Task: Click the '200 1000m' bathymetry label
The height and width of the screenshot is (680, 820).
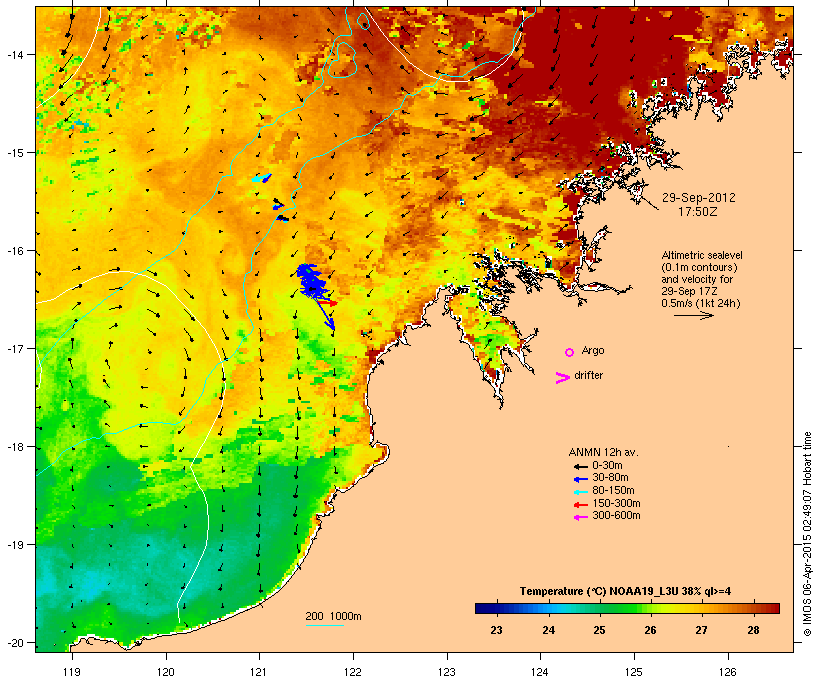Action: pyautogui.click(x=333, y=616)
